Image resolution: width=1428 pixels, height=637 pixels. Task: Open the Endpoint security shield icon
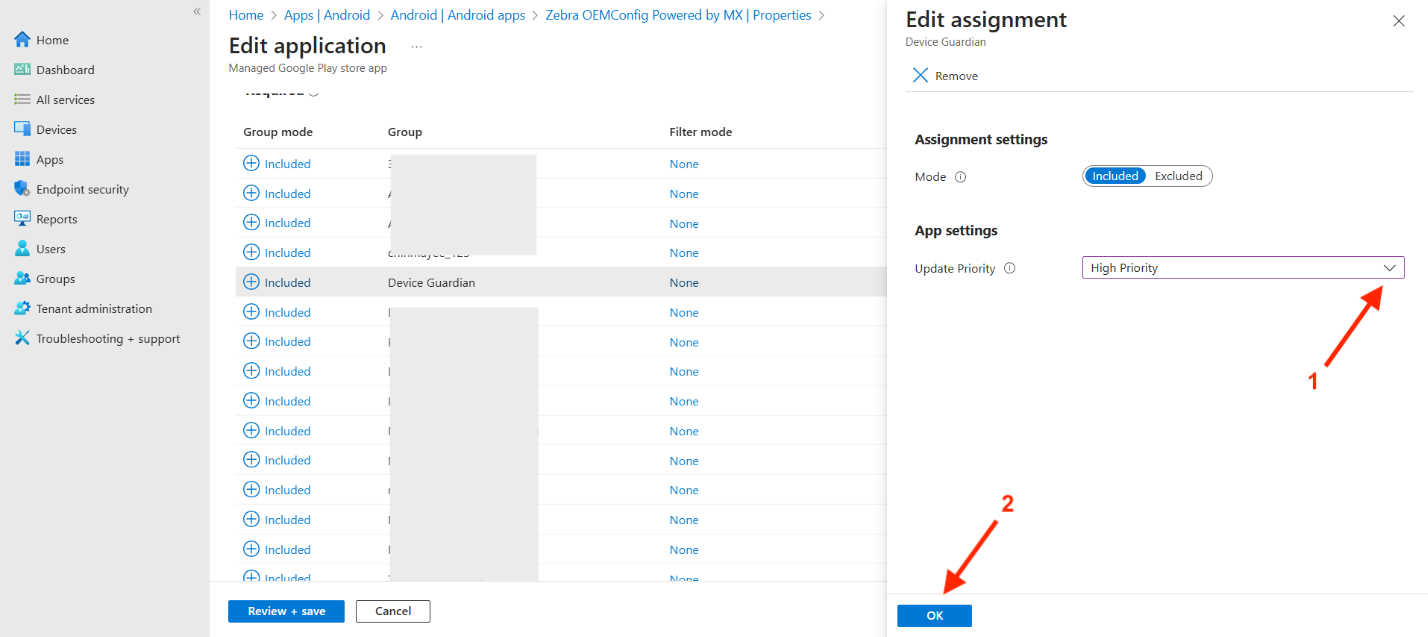[x=22, y=189]
